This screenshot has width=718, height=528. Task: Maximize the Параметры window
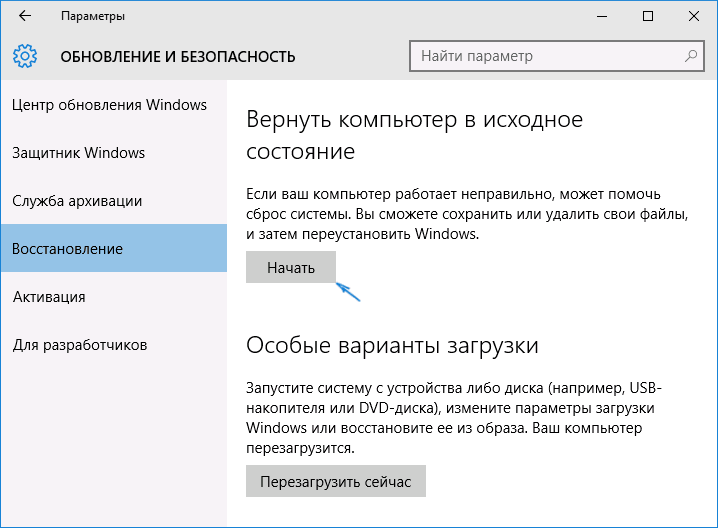click(x=647, y=16)
